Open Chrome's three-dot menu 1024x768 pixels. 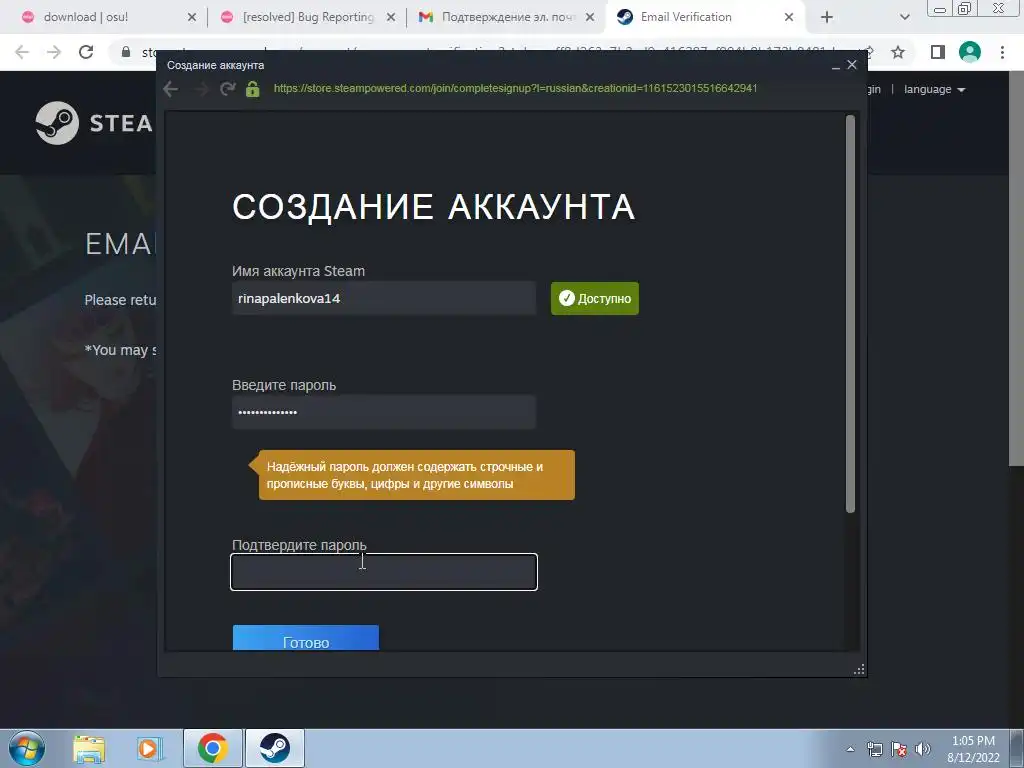pos(1002,52)
